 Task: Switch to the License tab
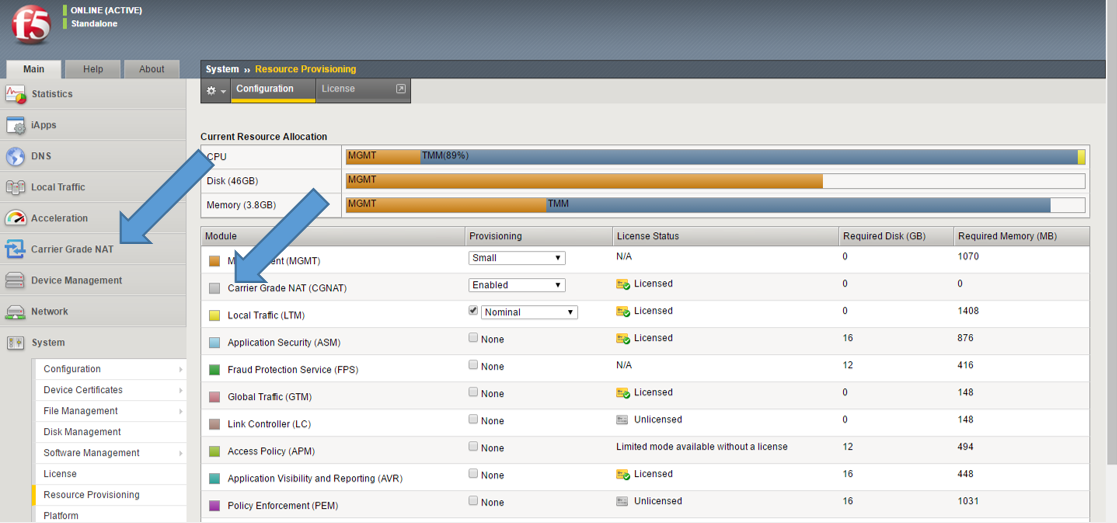(338, 89)
